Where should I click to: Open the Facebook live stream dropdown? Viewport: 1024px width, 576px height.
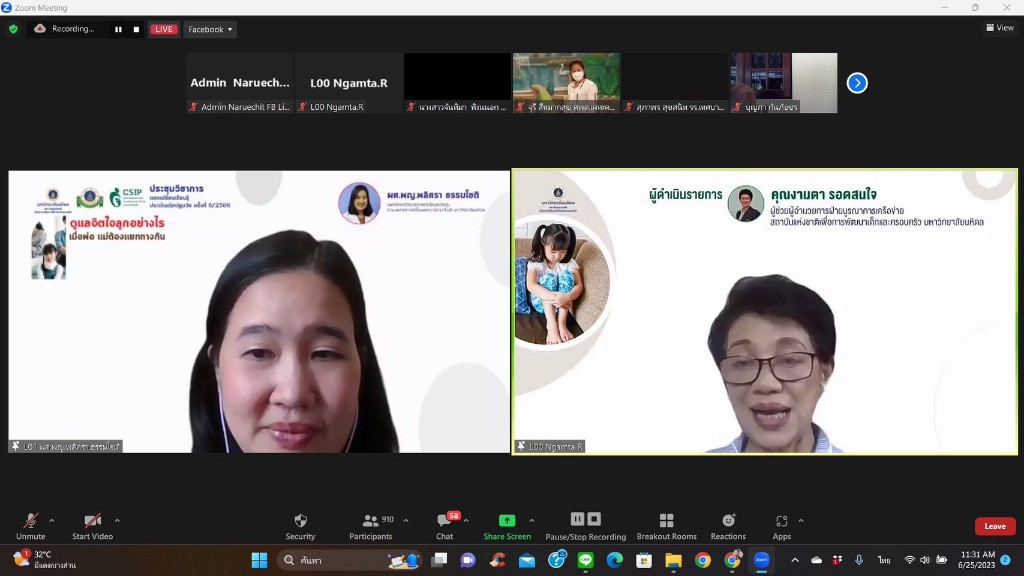click(x=210, y=29)
